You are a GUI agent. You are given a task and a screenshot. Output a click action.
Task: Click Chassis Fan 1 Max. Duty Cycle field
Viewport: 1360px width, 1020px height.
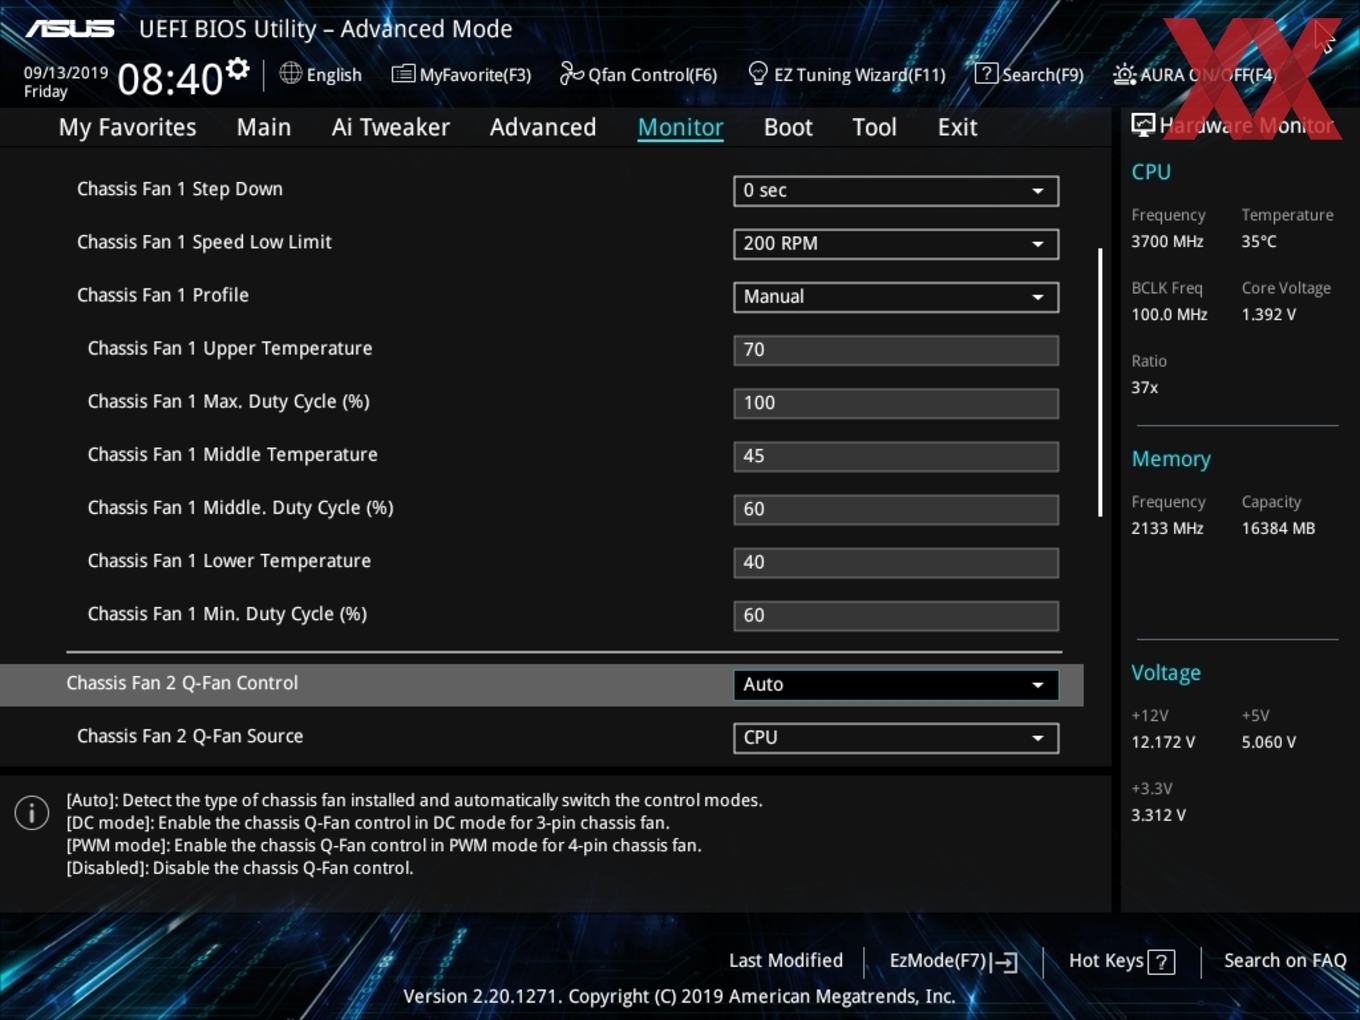coord(896,403)
